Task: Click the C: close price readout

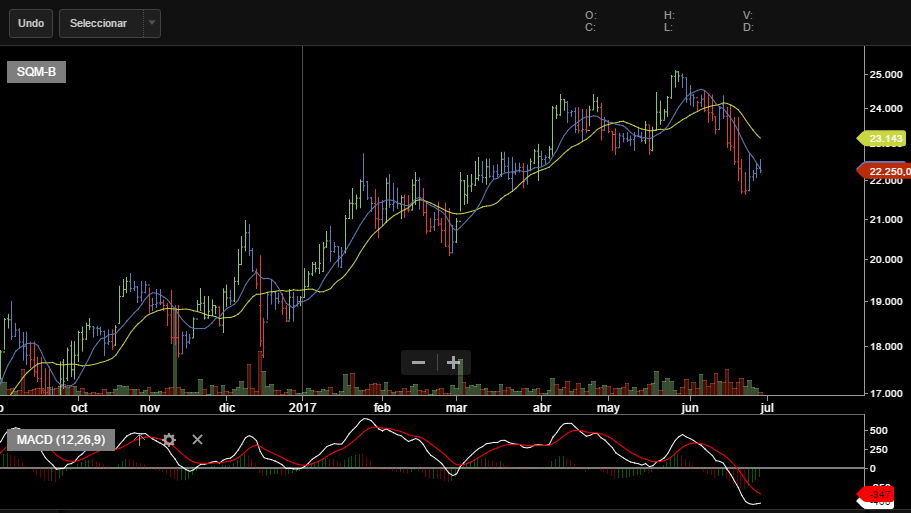Action: pyautogui.click(x=590, y=27)
